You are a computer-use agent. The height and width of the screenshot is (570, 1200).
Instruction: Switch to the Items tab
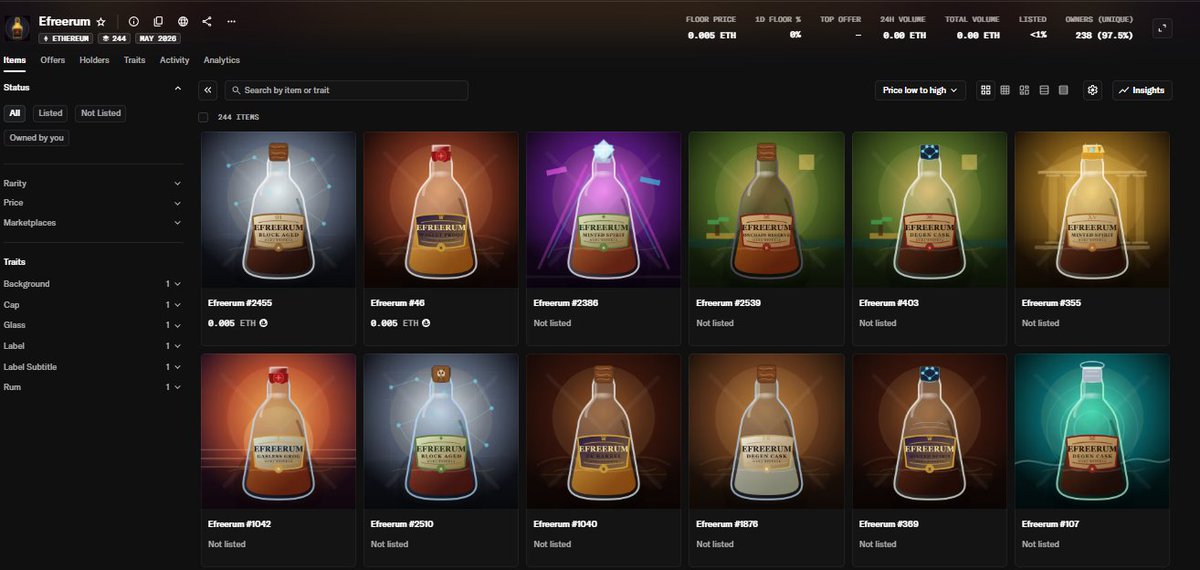(14, 60)
